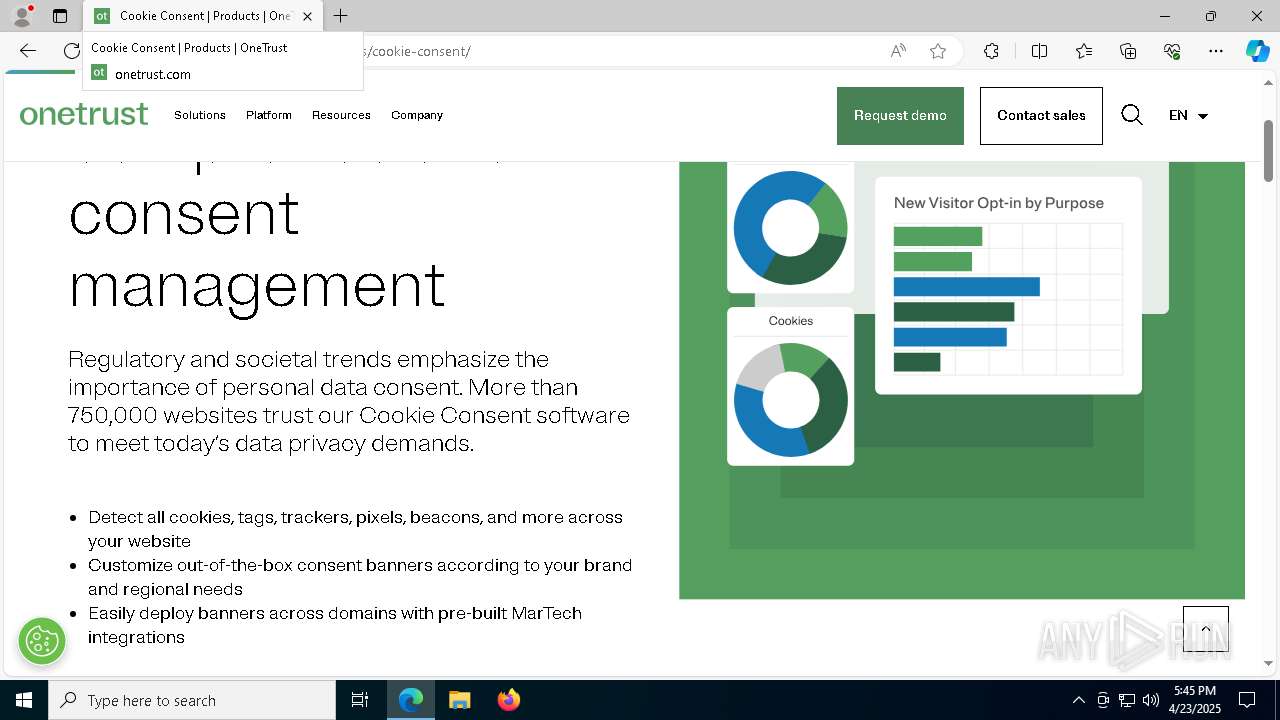
Task: Open Browser essentials heart icon
Action: (x=1172, y=51)
